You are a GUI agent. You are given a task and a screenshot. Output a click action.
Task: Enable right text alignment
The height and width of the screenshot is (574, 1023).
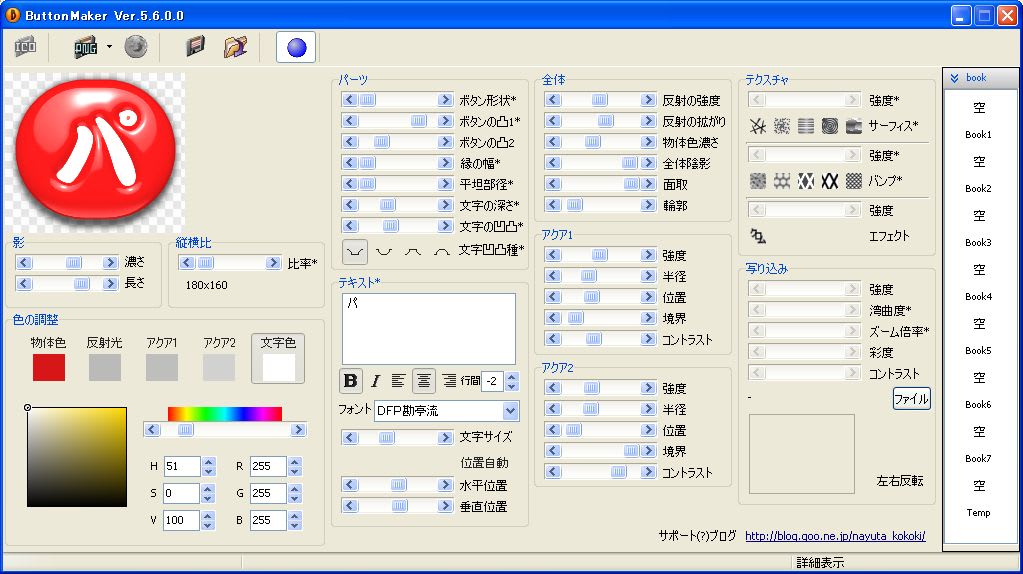tap(449, 381)
